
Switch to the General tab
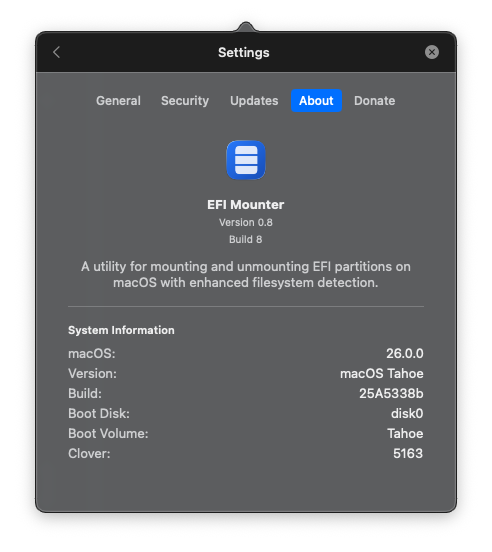(118, 101)
